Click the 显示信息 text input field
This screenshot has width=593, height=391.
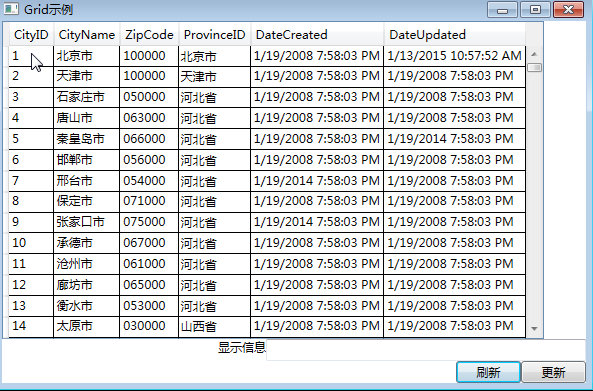[426, 350]
